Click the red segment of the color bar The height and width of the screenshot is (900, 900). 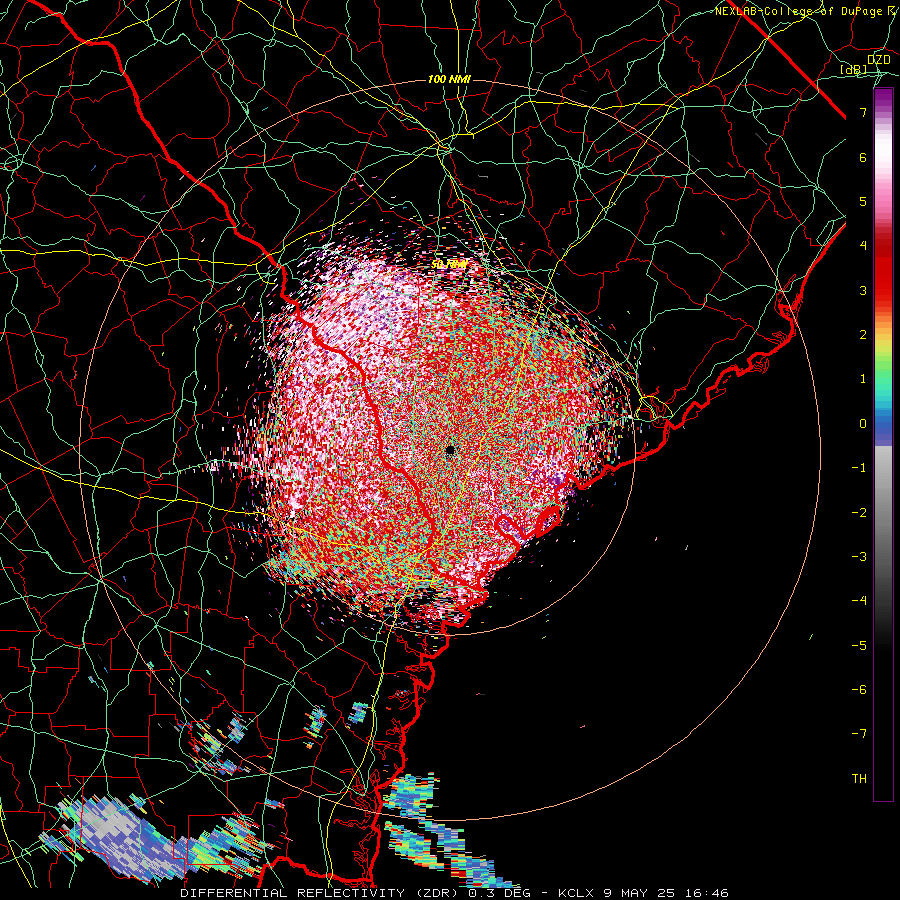click(883, 276)
